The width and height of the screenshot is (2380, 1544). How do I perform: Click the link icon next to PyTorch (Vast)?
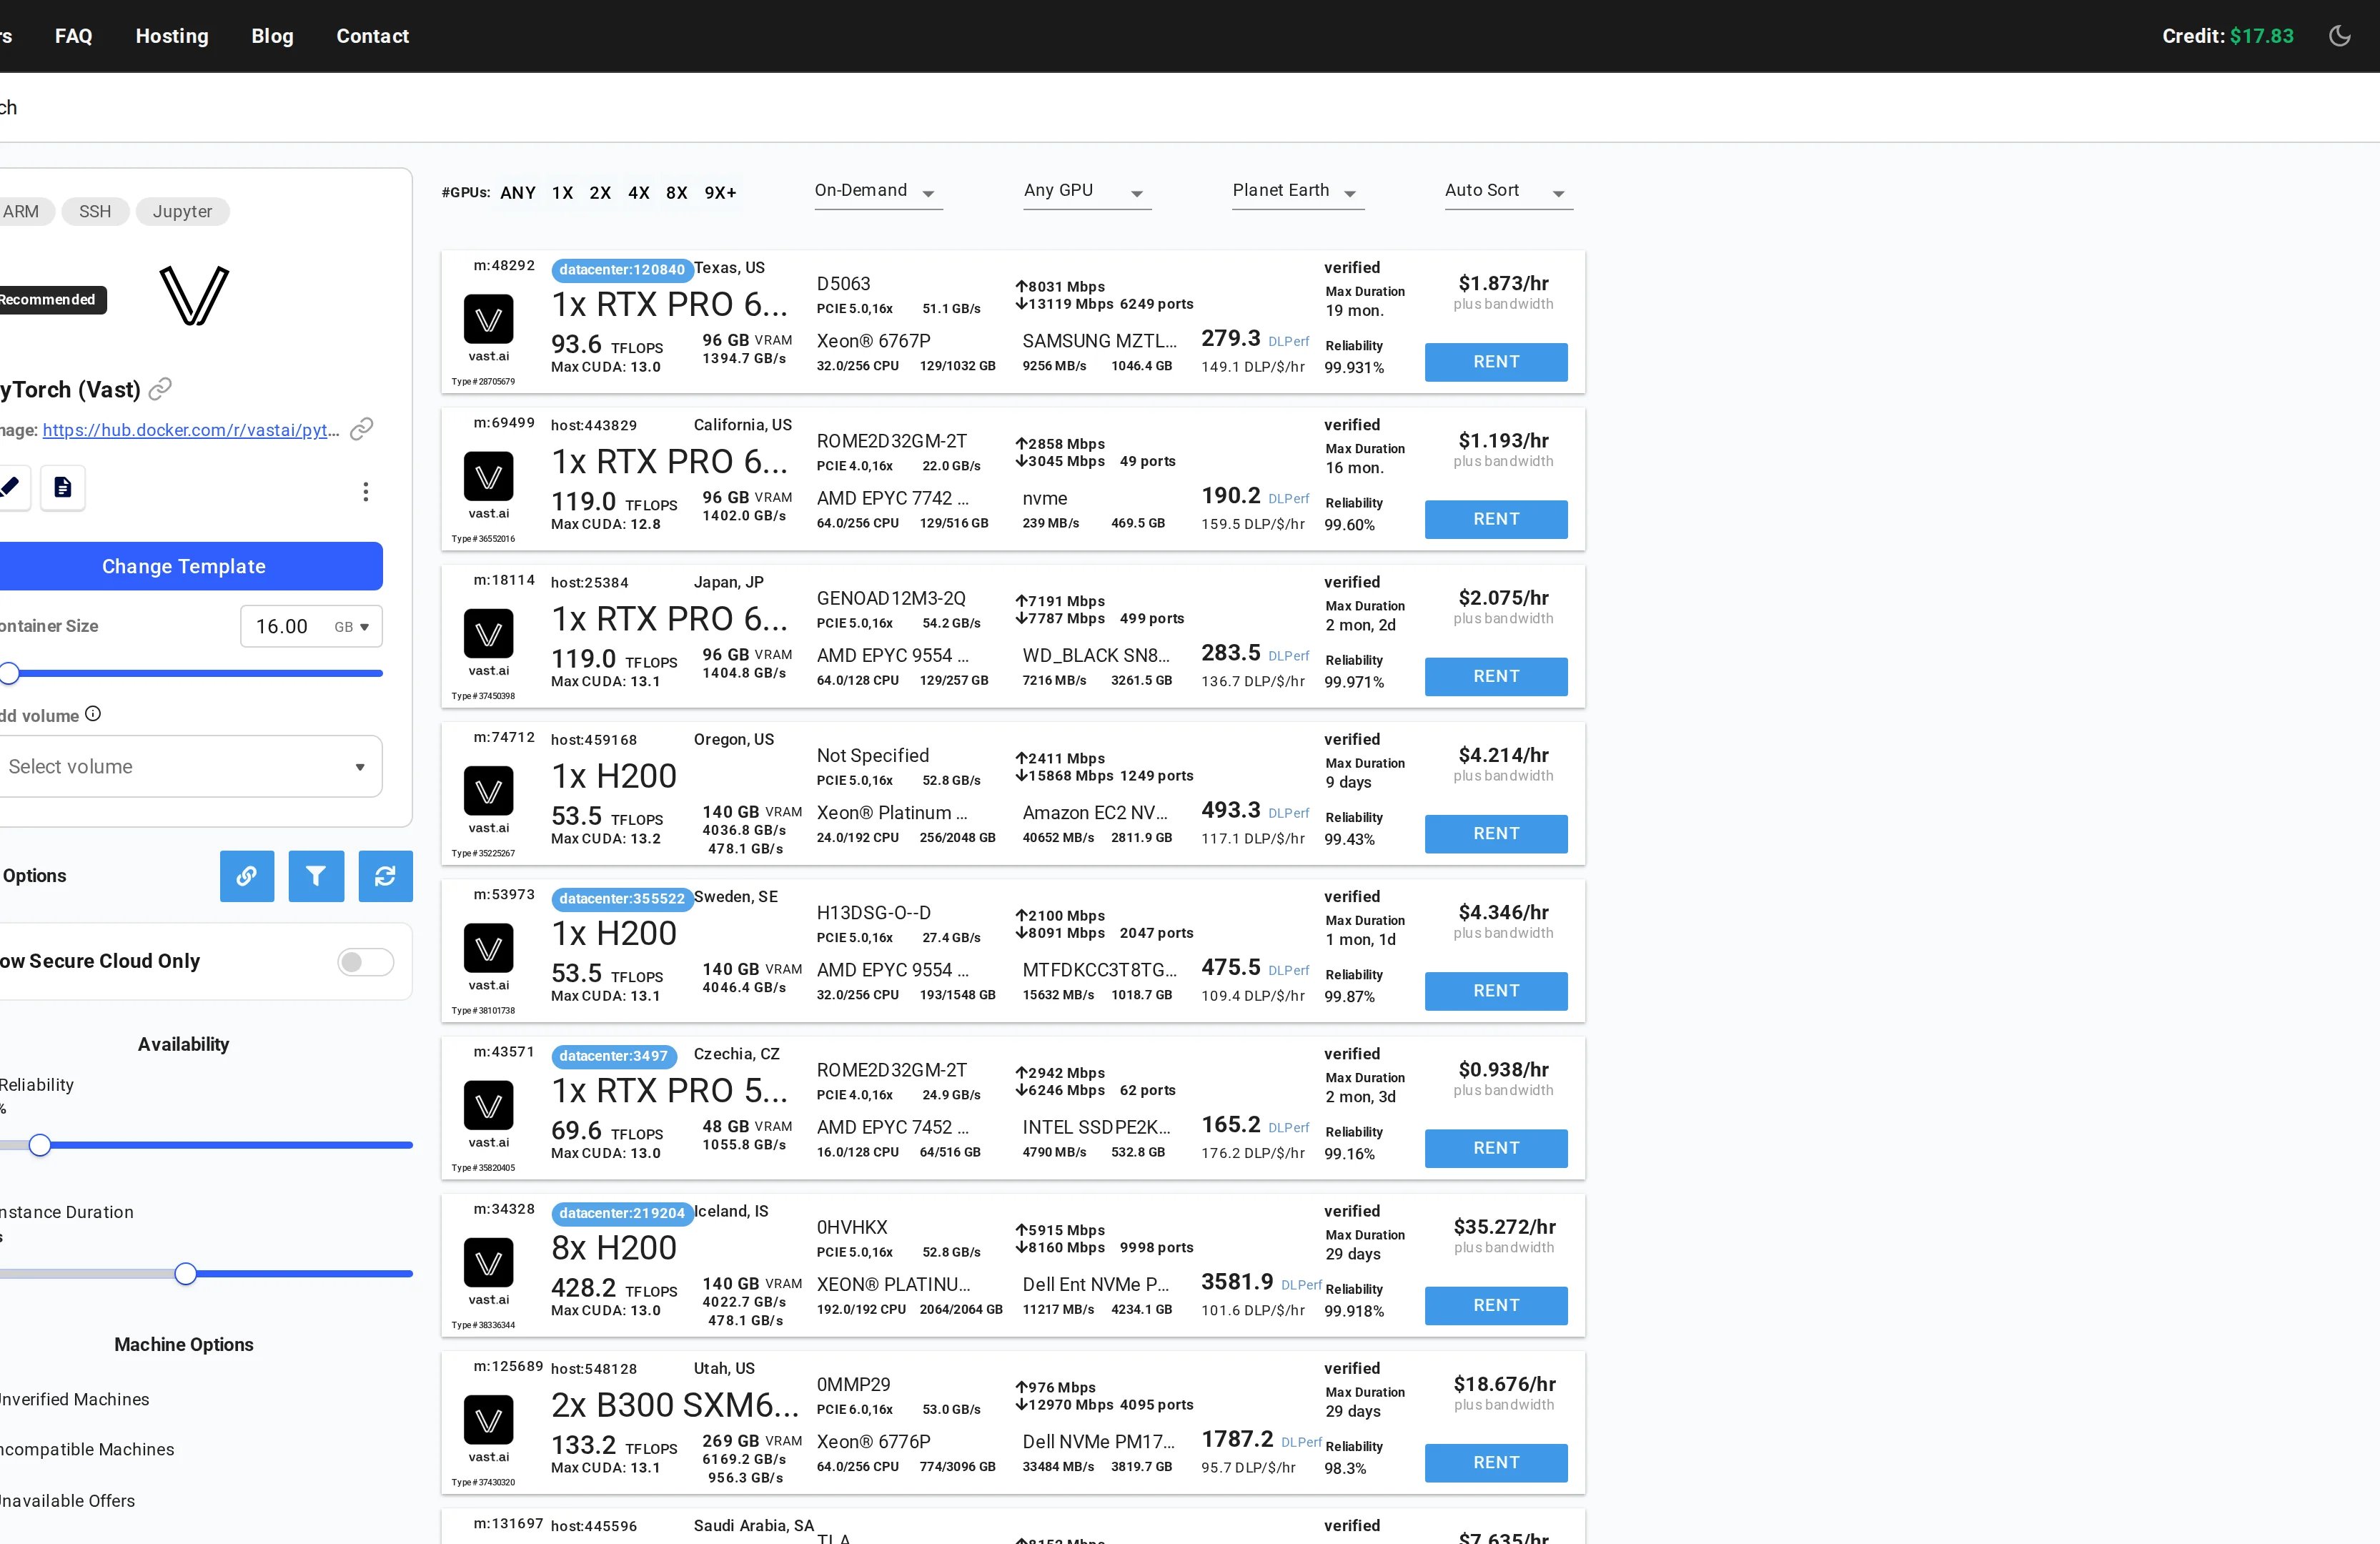160,389
